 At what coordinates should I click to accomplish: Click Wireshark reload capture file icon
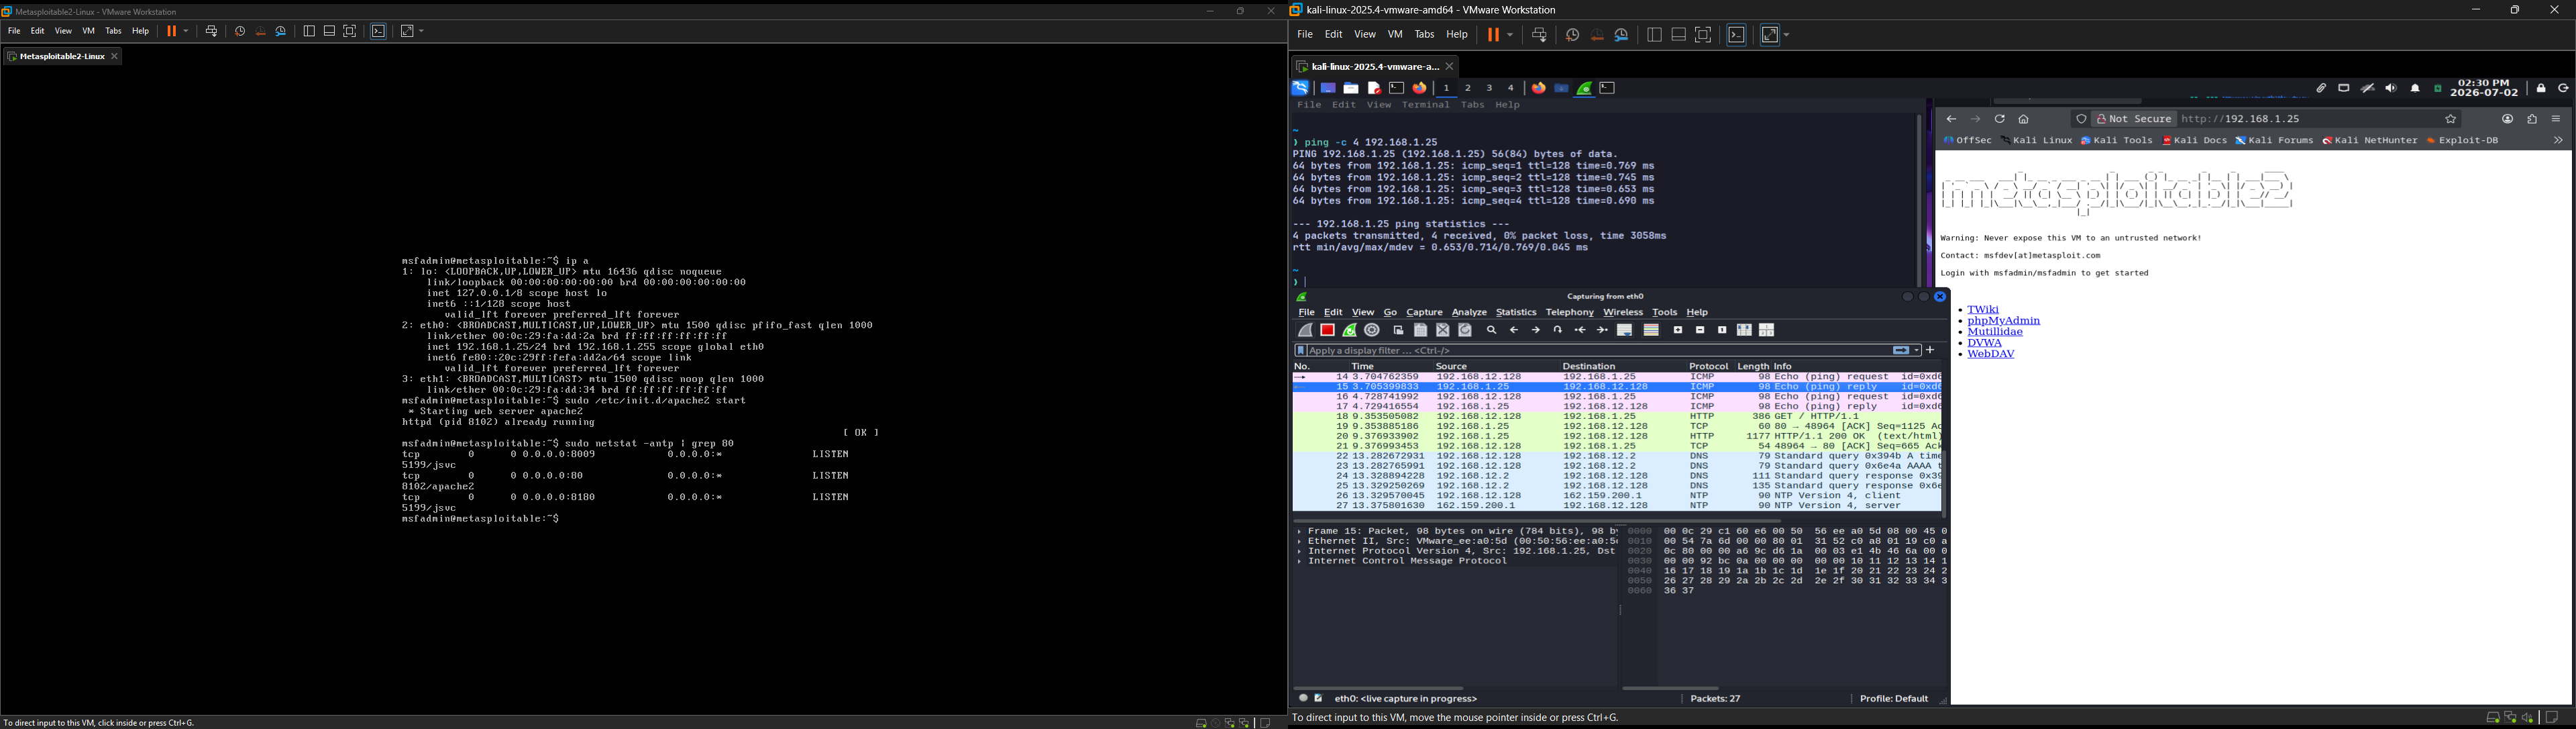pos(1465,330)
